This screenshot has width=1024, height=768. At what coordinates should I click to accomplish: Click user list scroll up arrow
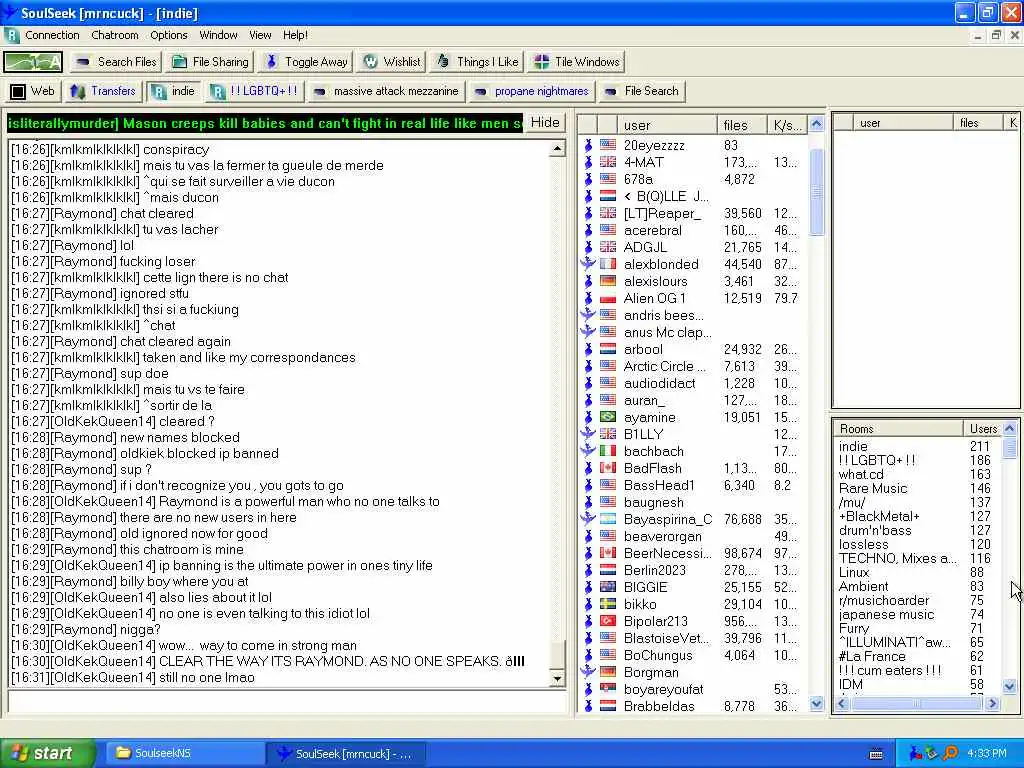[816, 123]
